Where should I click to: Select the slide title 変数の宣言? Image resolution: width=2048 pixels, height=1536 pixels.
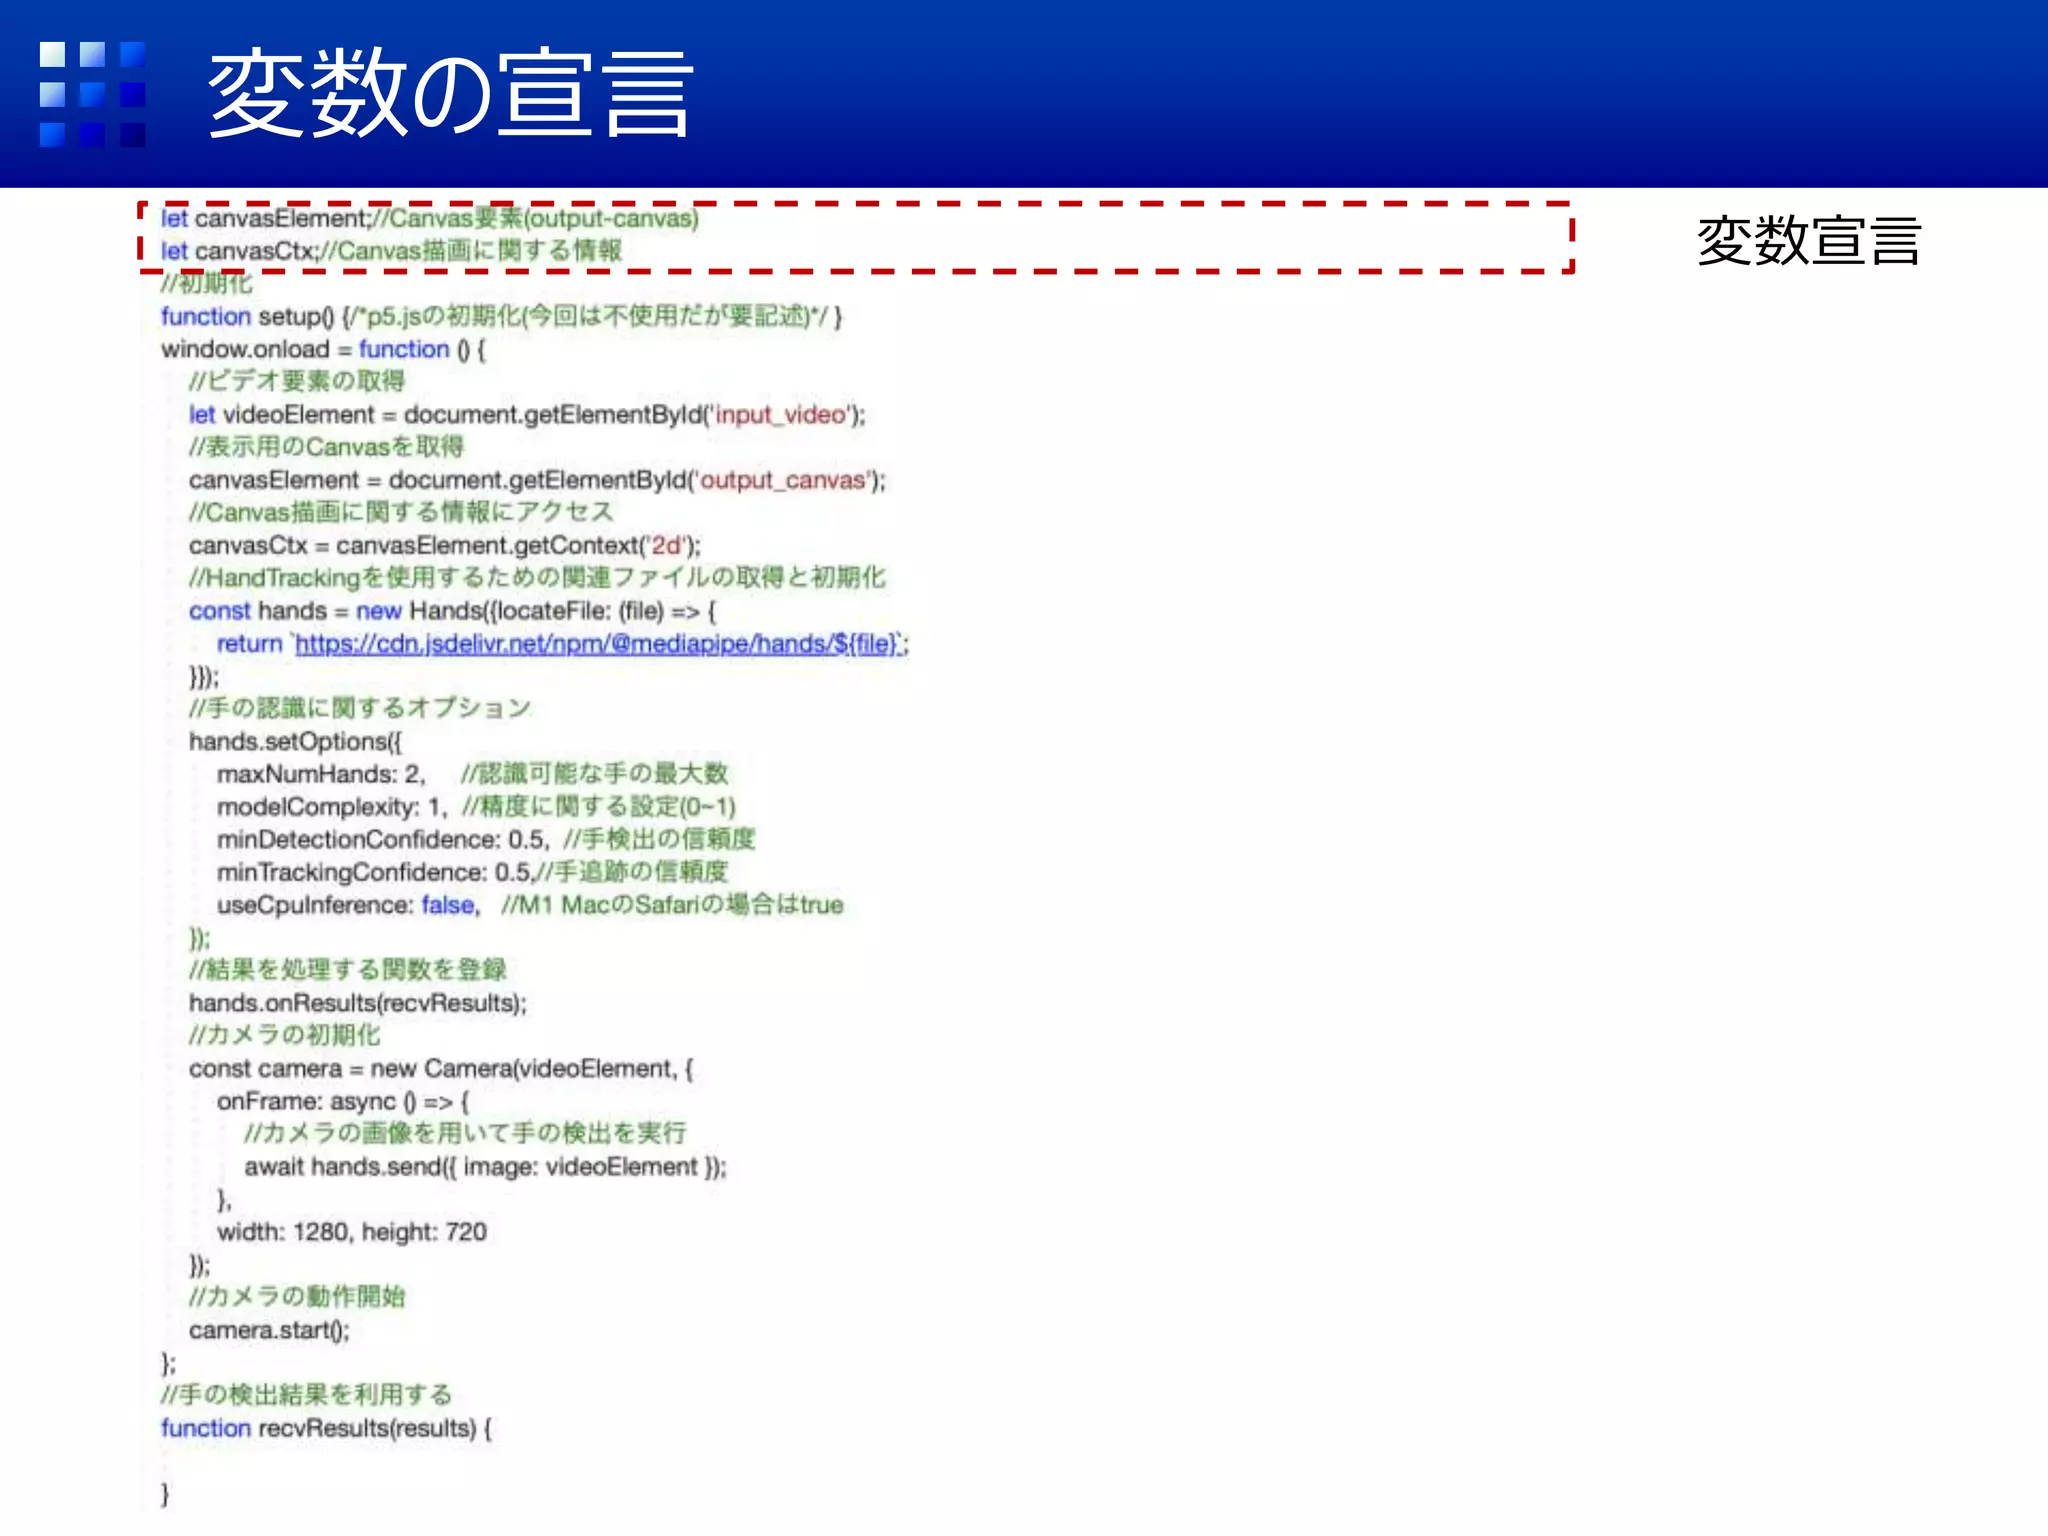pyautogui.click(x=450, y=94)
